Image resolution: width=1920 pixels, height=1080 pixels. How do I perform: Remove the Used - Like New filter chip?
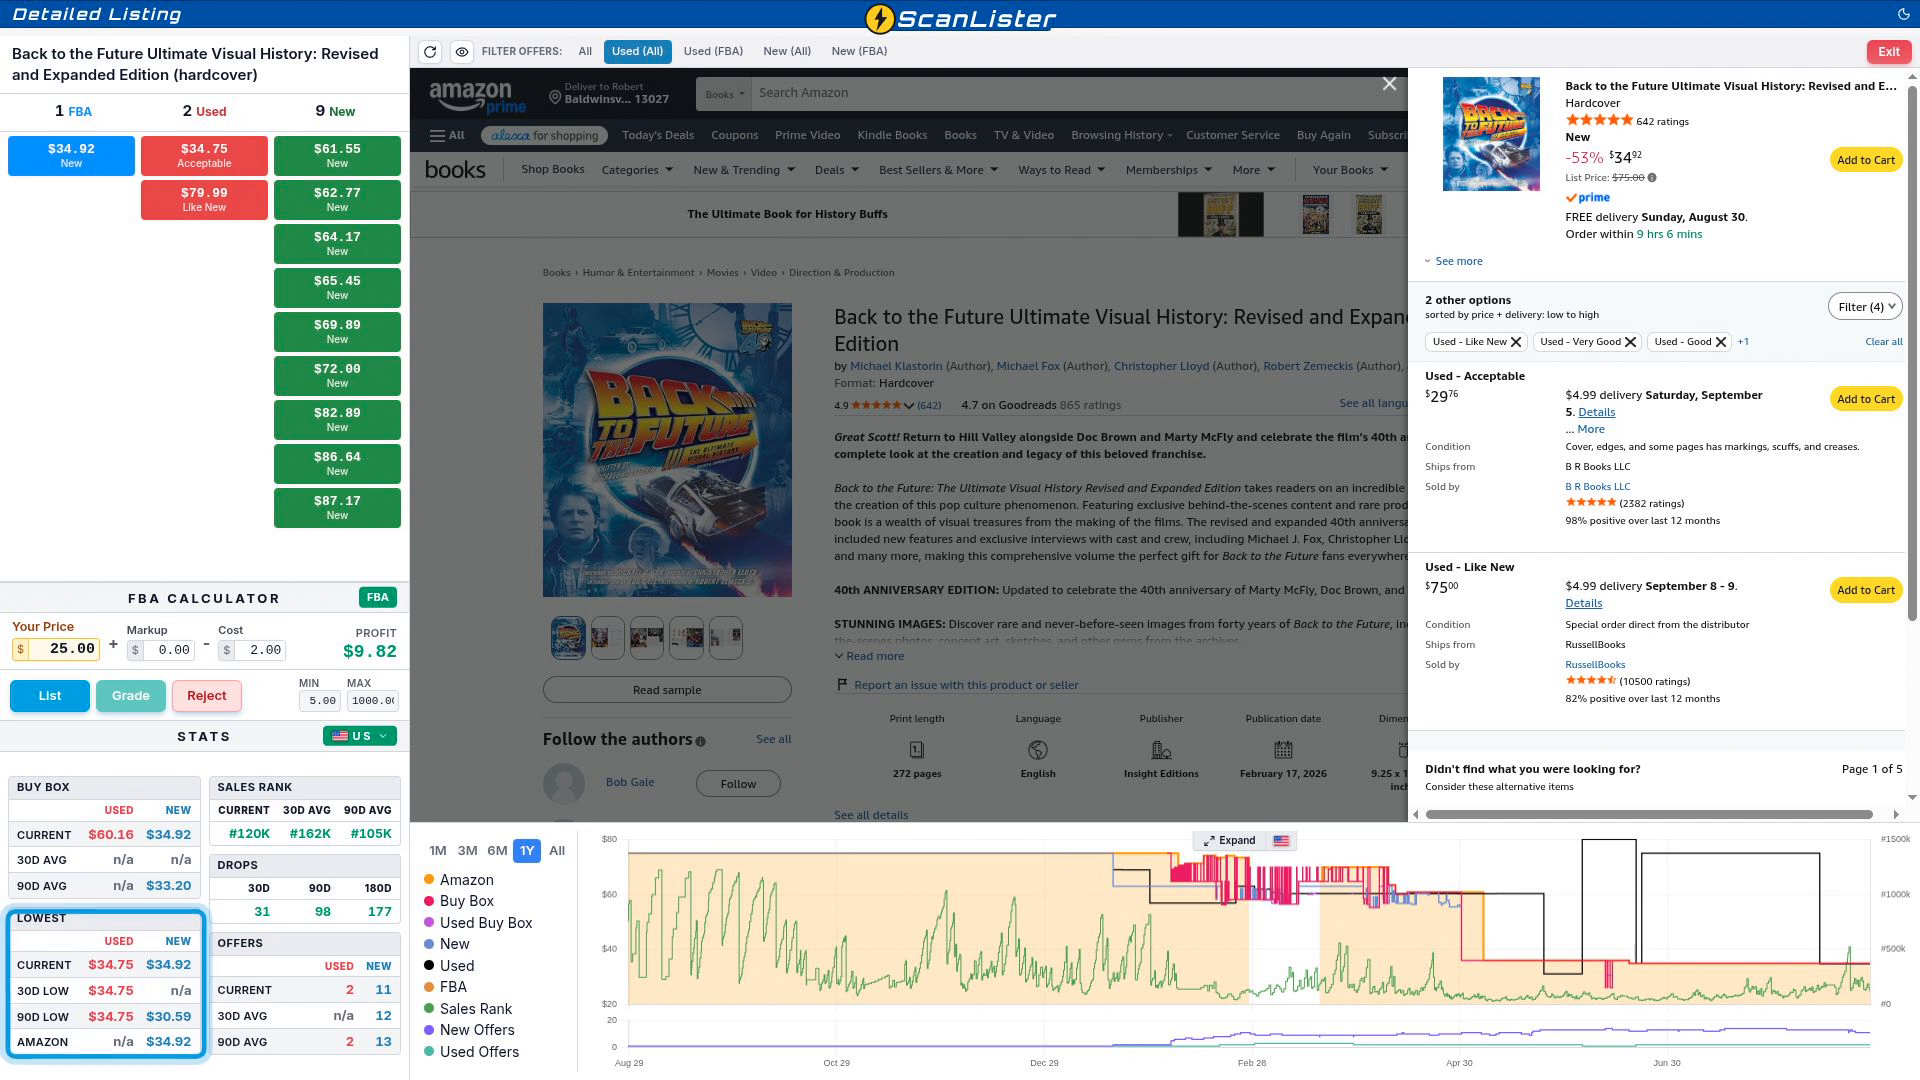(1516, 342)
